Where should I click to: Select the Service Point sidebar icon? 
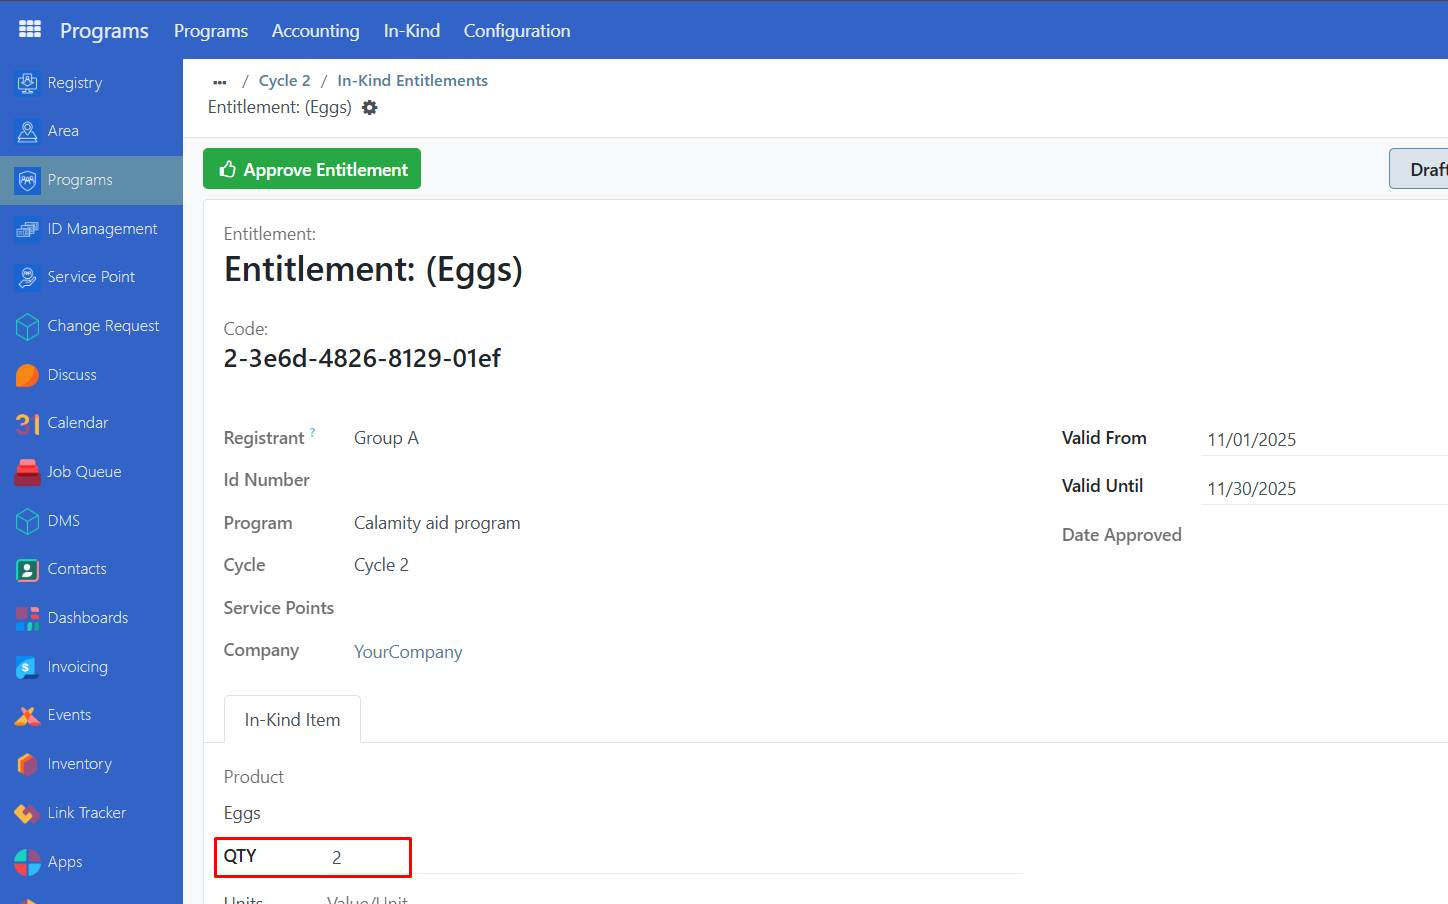(28, 277)
